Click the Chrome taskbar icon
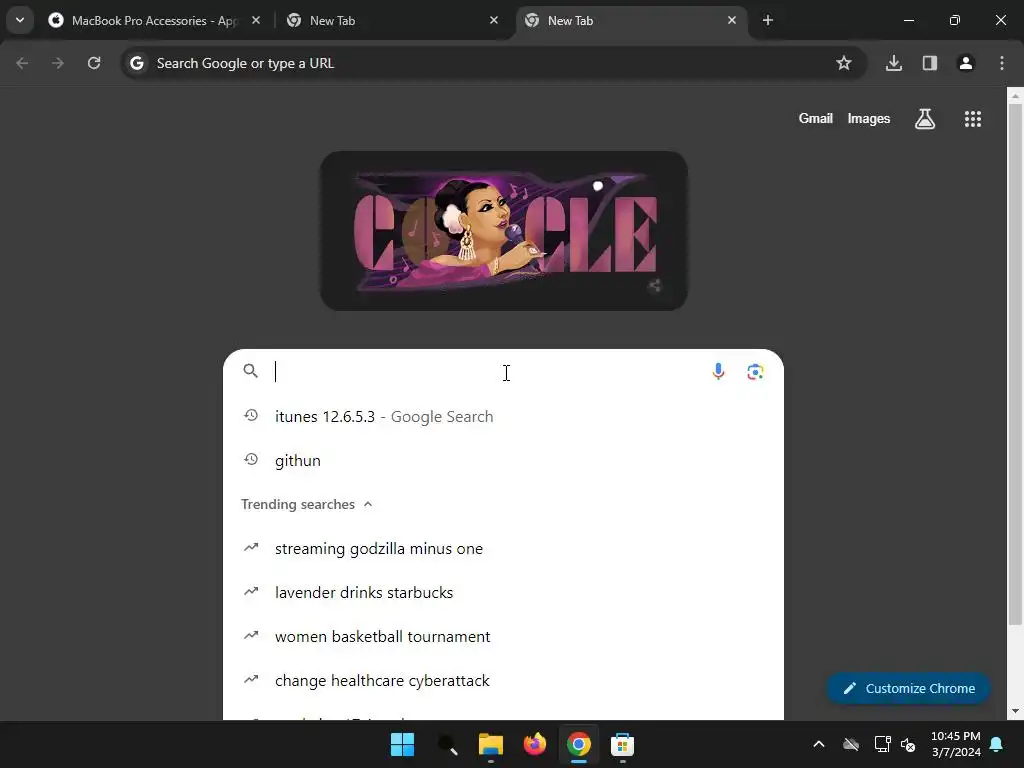1024x768 pixels. tap(579, 744)
